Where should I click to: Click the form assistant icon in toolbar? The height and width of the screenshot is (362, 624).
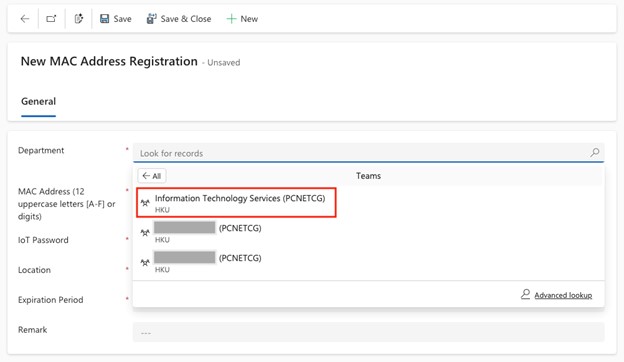pos(78,19)
